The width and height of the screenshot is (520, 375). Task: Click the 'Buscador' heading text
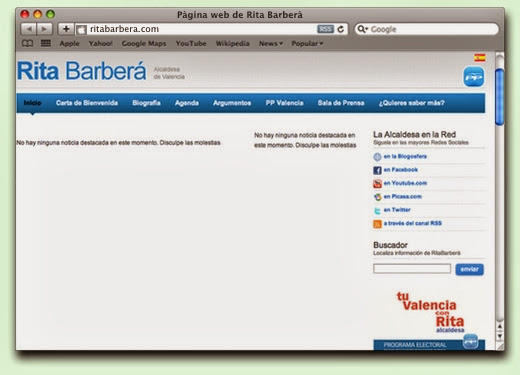[x=390, y=245]
